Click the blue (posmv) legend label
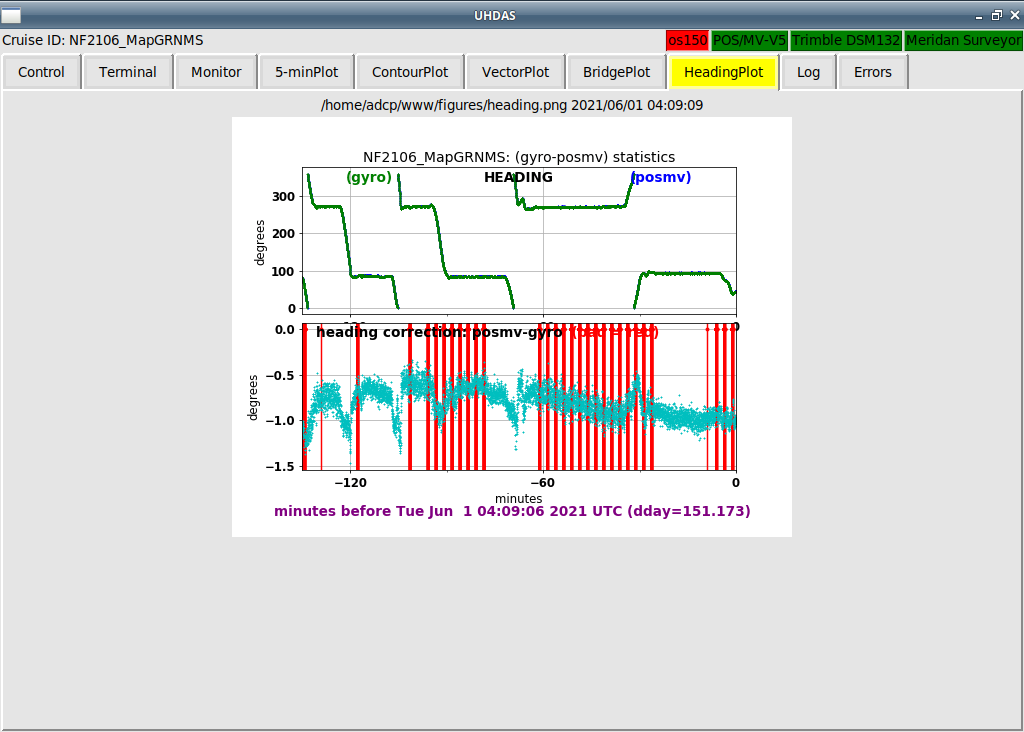The width and height of the screenshot is (1024, 732). point(661,177)
